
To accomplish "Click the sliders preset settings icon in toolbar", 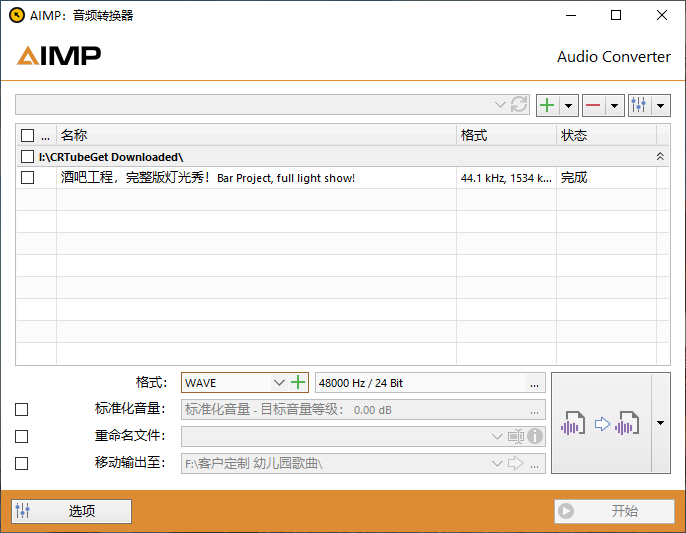I will point(639,105).
